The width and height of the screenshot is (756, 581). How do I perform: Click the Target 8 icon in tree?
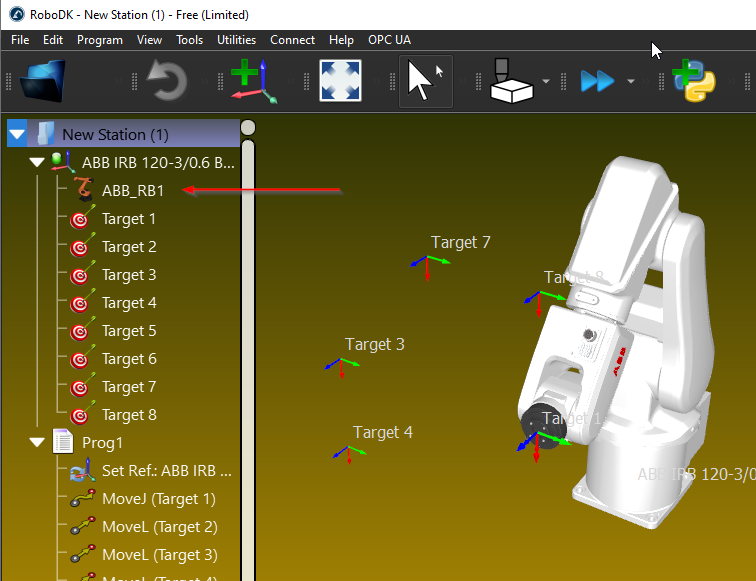coord(82,413)
